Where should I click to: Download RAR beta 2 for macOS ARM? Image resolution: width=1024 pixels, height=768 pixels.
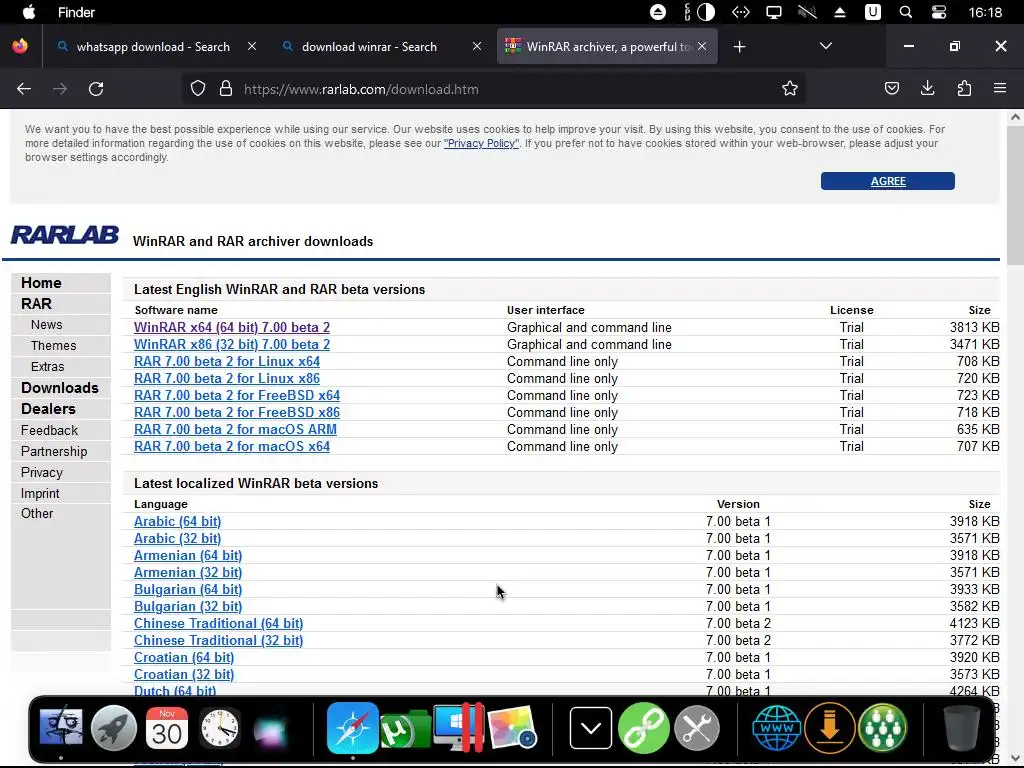point(235,429)
